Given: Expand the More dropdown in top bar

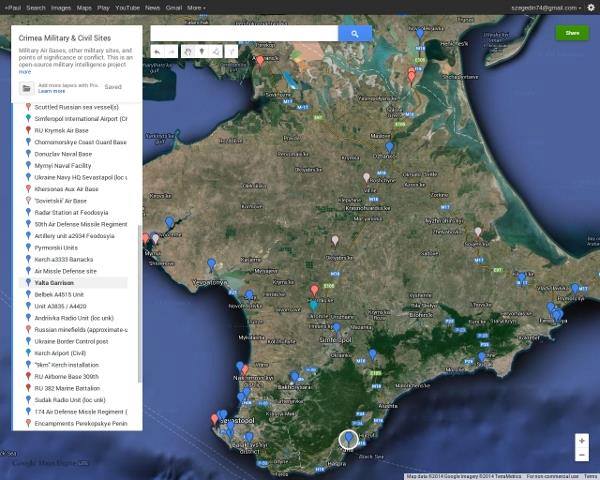Looking at the screenshot, I should tap(196, 7).
